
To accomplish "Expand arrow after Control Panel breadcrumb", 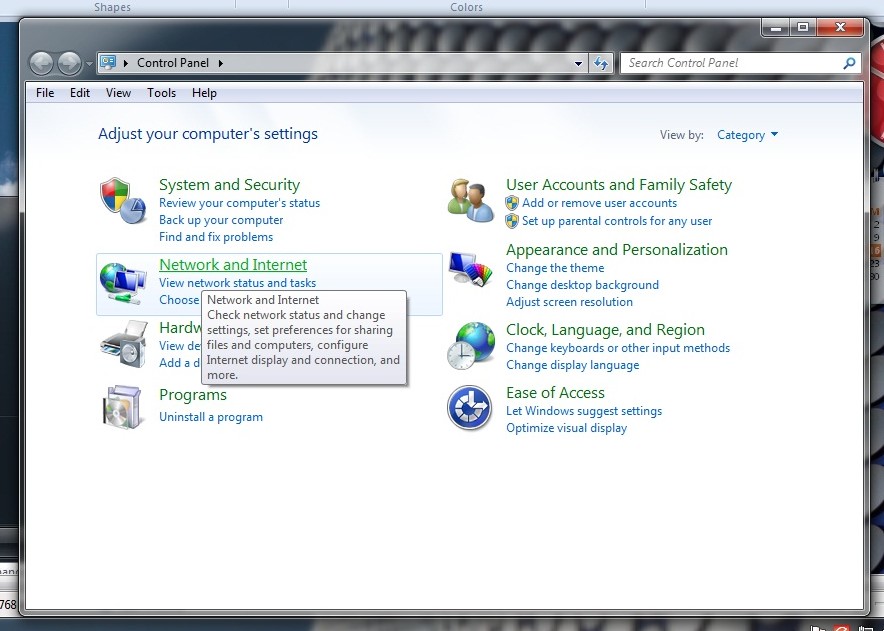I will [220, 63].
